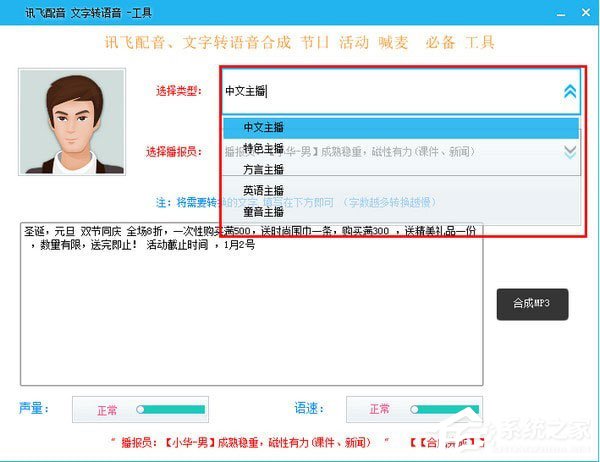The height and width of the screenshot is (462, 600).
Task: Click the bottom 播报员 小华-男 status text
Action: 246,443
